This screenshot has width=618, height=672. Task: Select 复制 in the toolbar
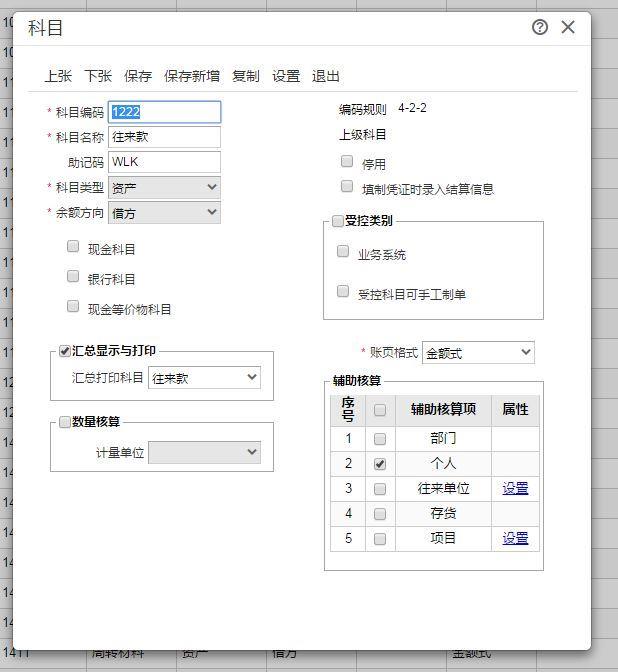coord(246,76)
